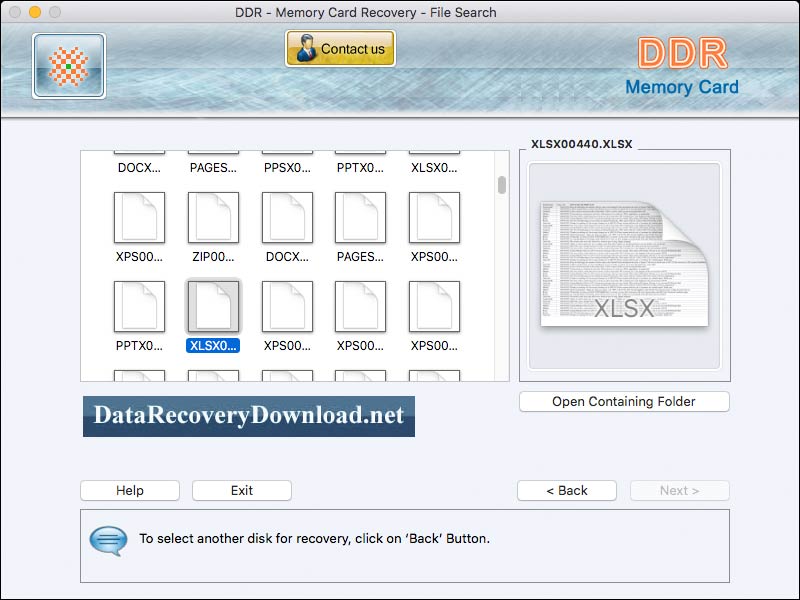Click the highlighted XLSX0... file icon
Image resolution: width=800 pixels, height=600 pixels.
click(213, 306)
